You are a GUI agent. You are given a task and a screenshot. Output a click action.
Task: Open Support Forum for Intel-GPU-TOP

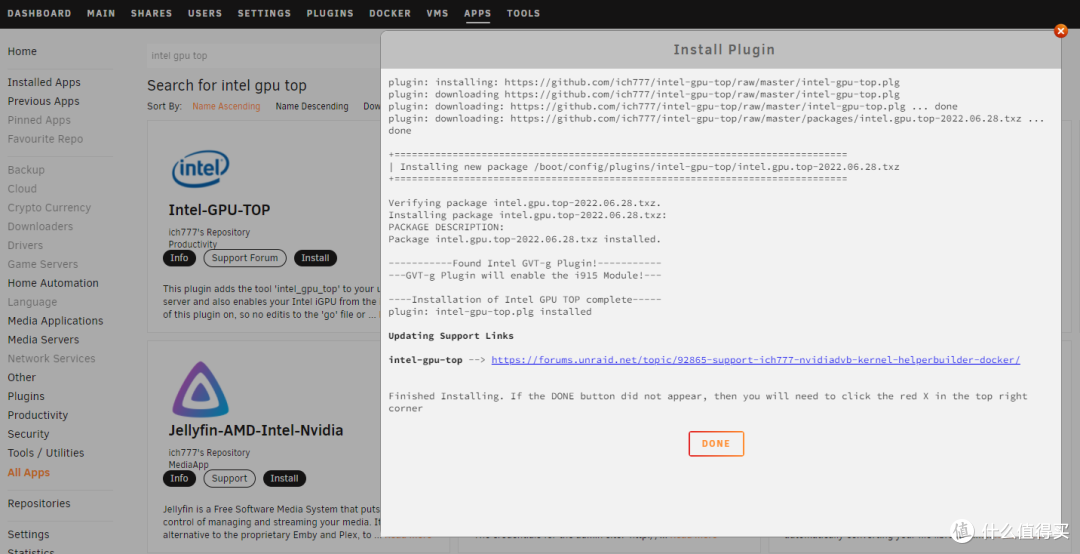click(x=244, y=258)
